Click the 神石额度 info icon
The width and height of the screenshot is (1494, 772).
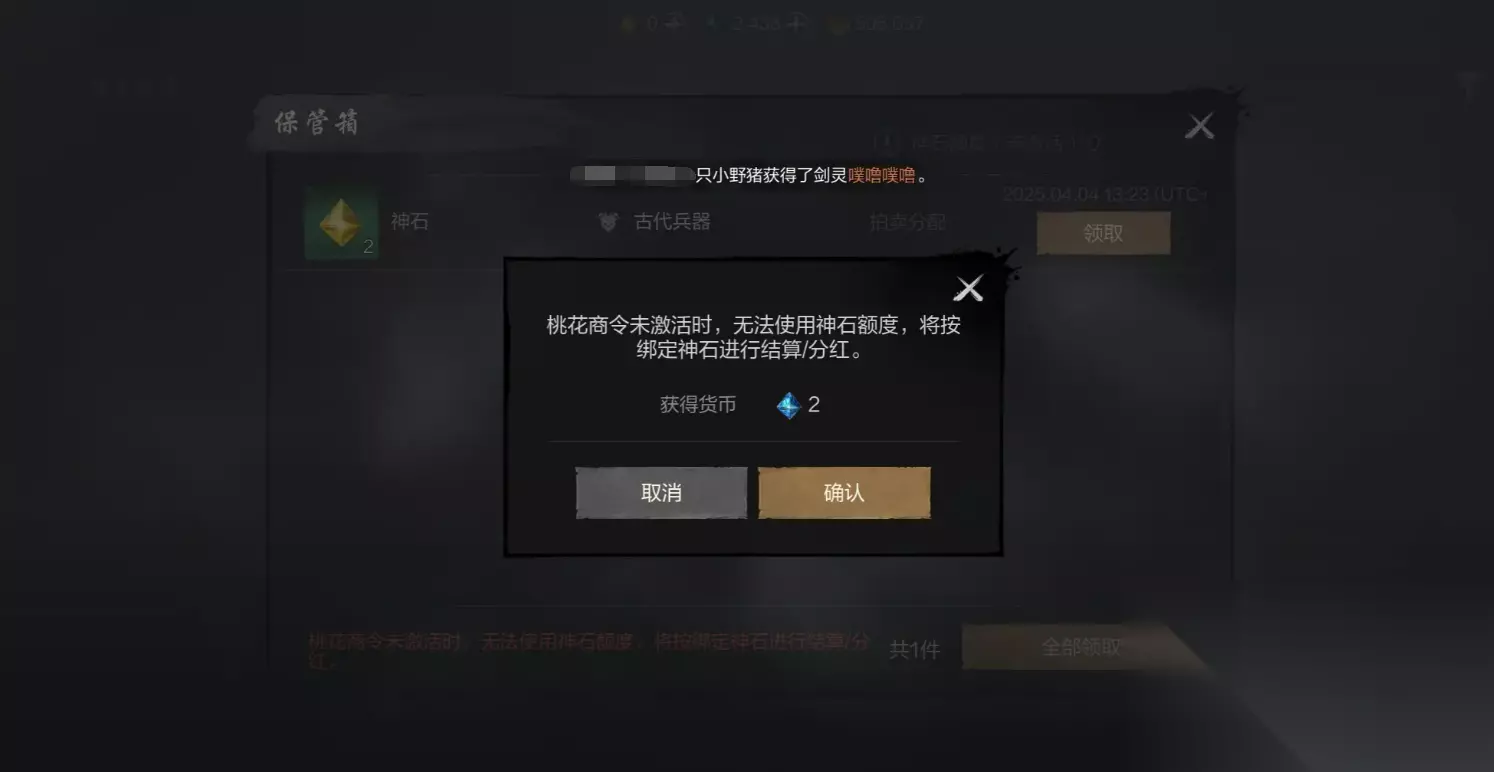click(882, 143)
